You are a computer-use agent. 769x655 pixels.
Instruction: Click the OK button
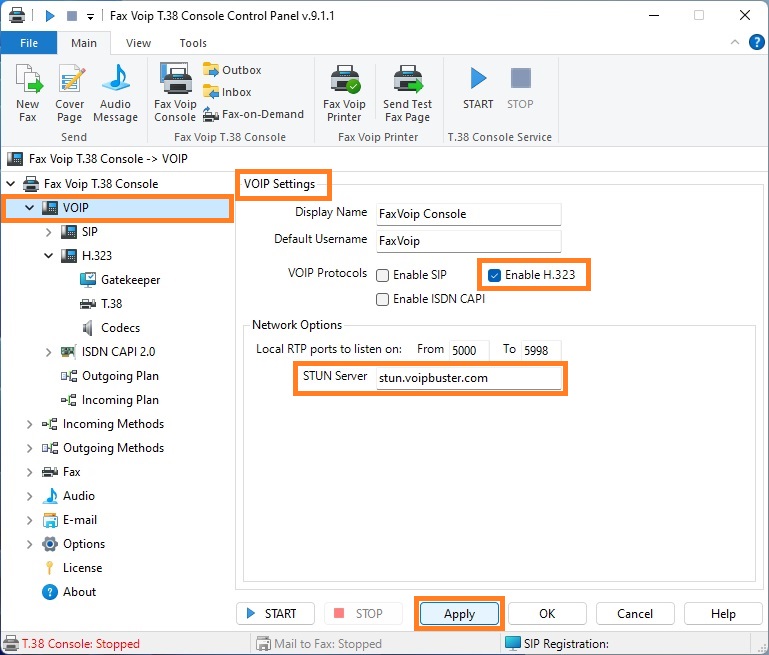tap(547, 614)
